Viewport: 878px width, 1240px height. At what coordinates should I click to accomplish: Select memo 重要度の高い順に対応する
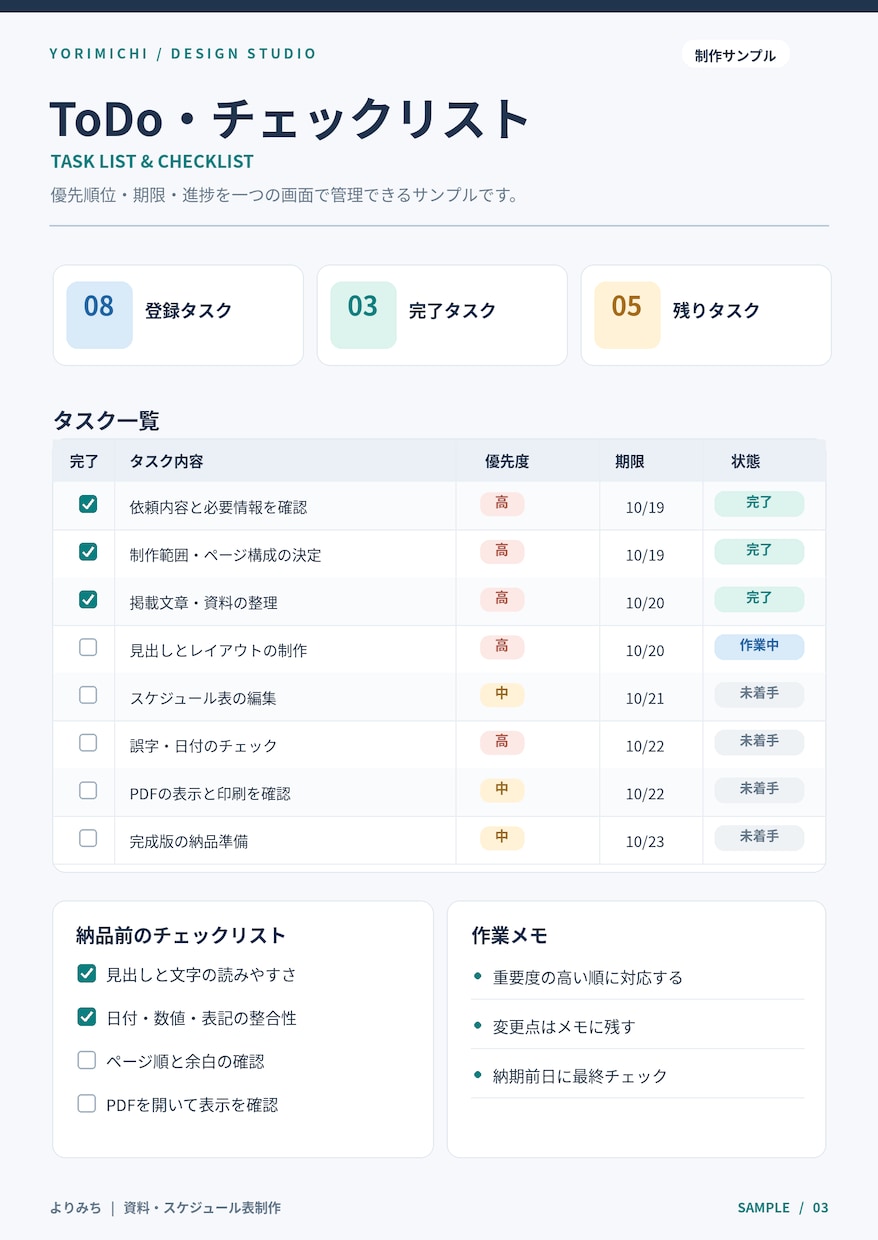(x=588, y=977)
